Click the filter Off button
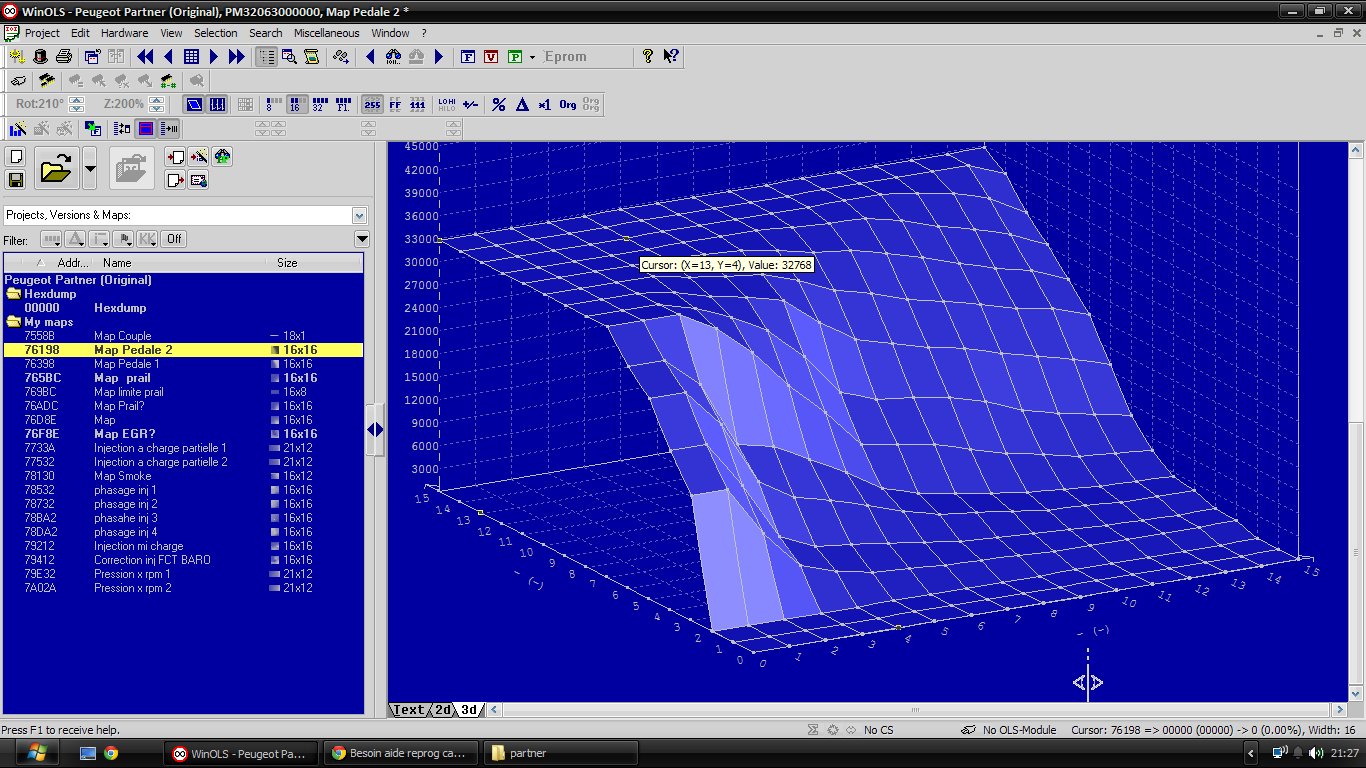Image resolution: width=1366 pixels, height=768 pixels. pos(174,239)
